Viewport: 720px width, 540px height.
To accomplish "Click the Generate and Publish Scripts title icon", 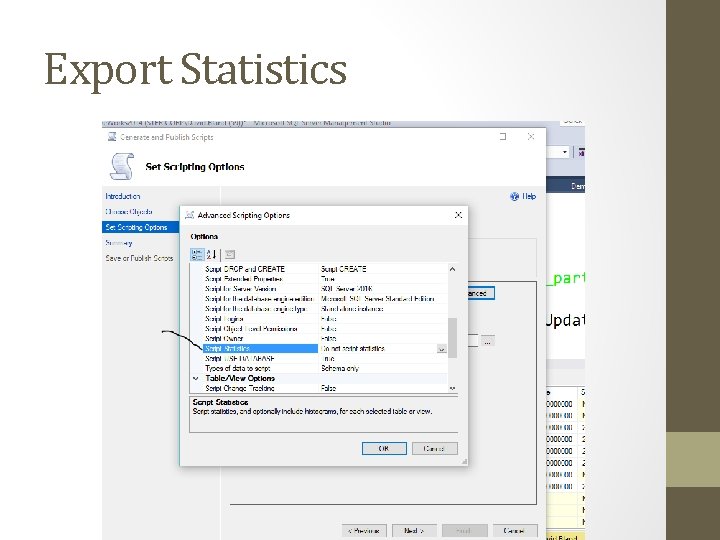I will (x=112, y=137).
